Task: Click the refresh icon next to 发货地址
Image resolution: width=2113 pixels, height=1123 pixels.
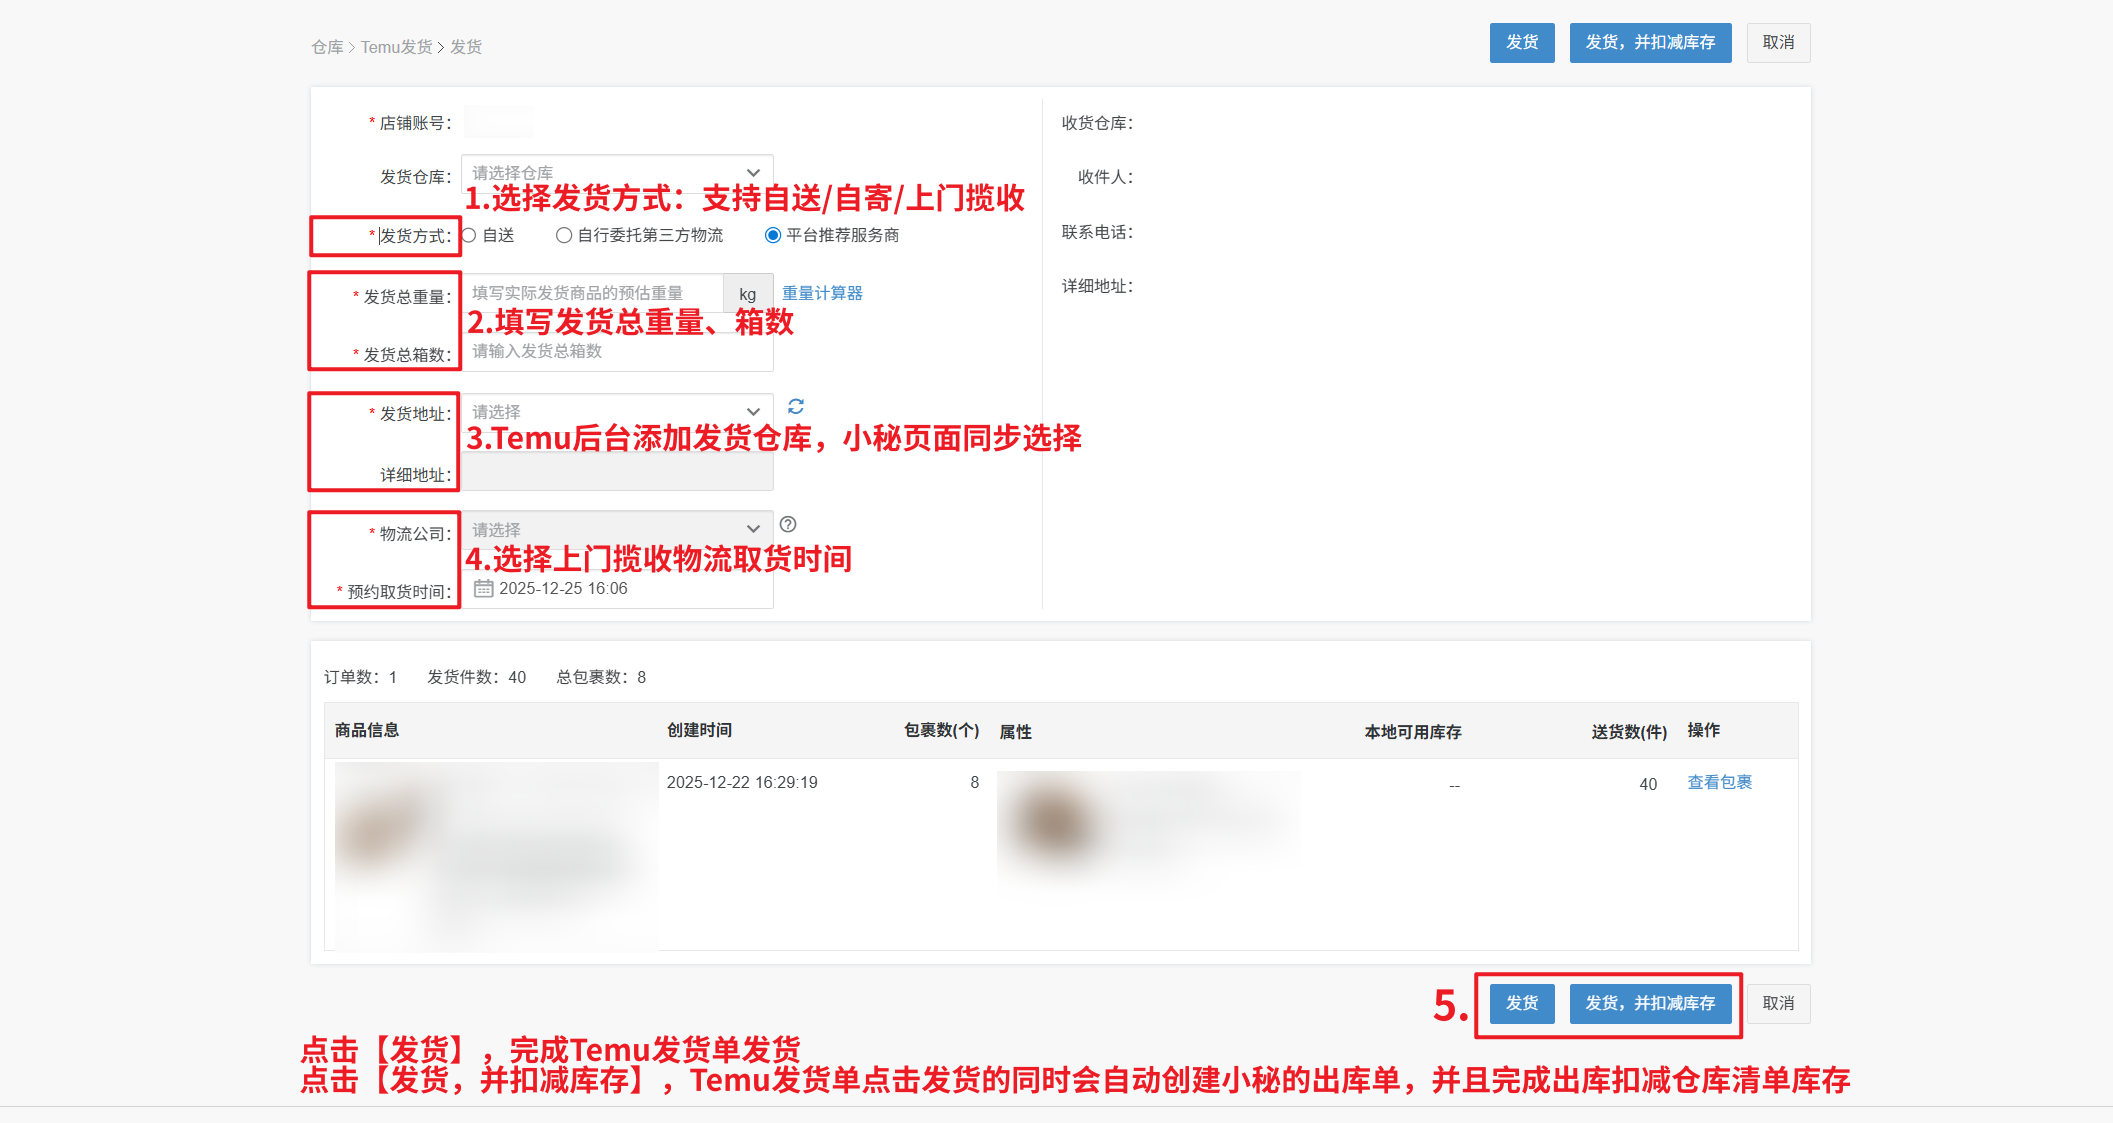Action: coord(796,406)
